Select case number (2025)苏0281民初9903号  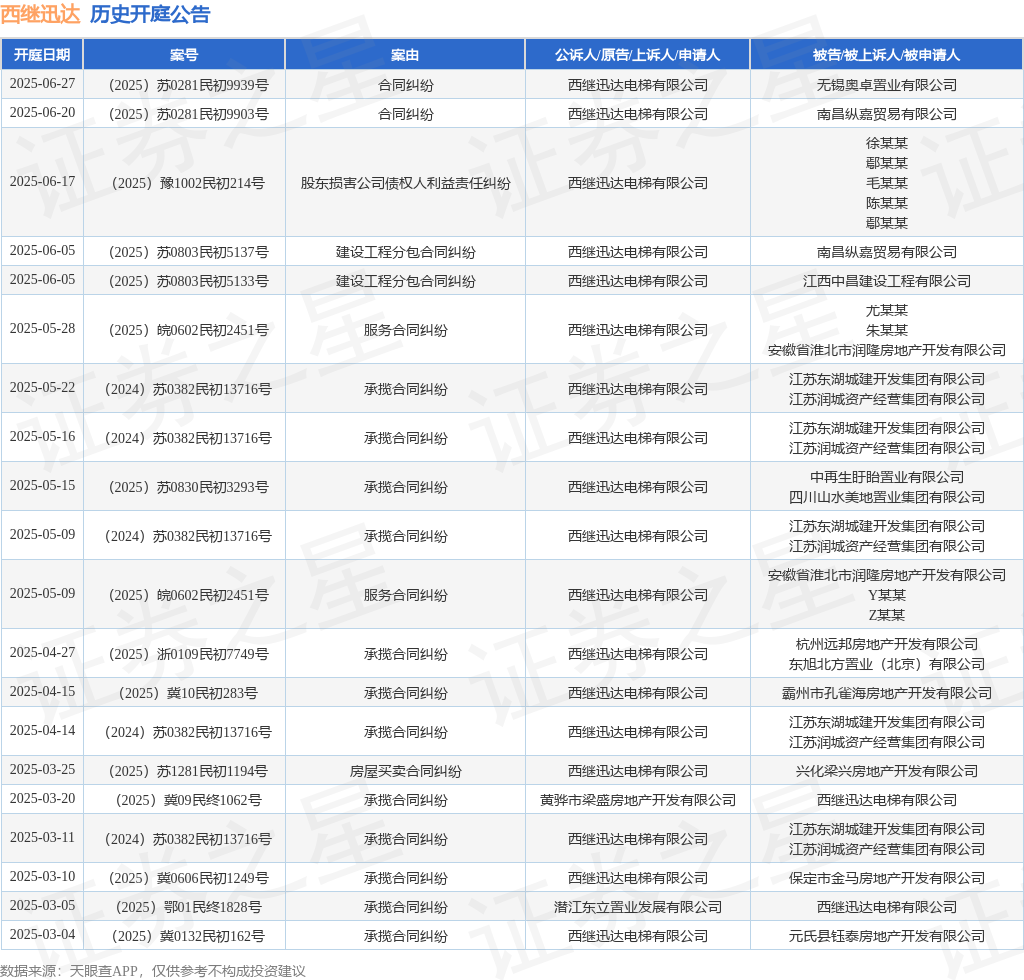(188, 114)
